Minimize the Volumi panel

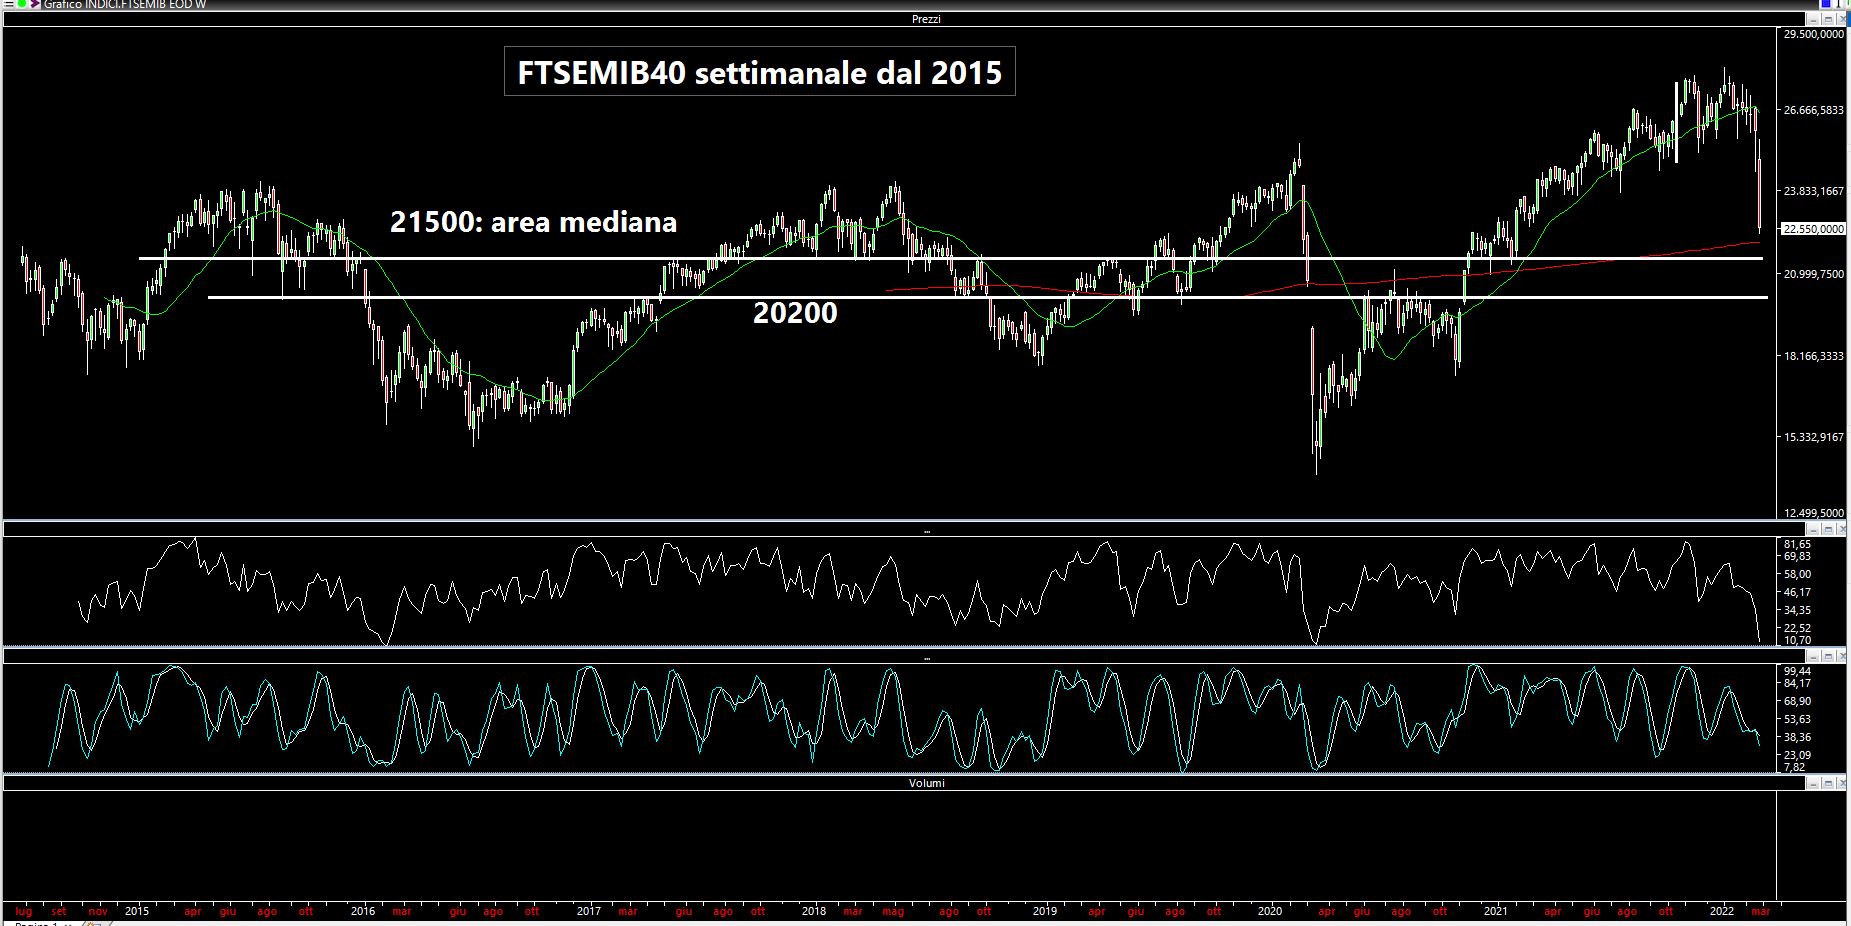click(x=1813, y=783)
